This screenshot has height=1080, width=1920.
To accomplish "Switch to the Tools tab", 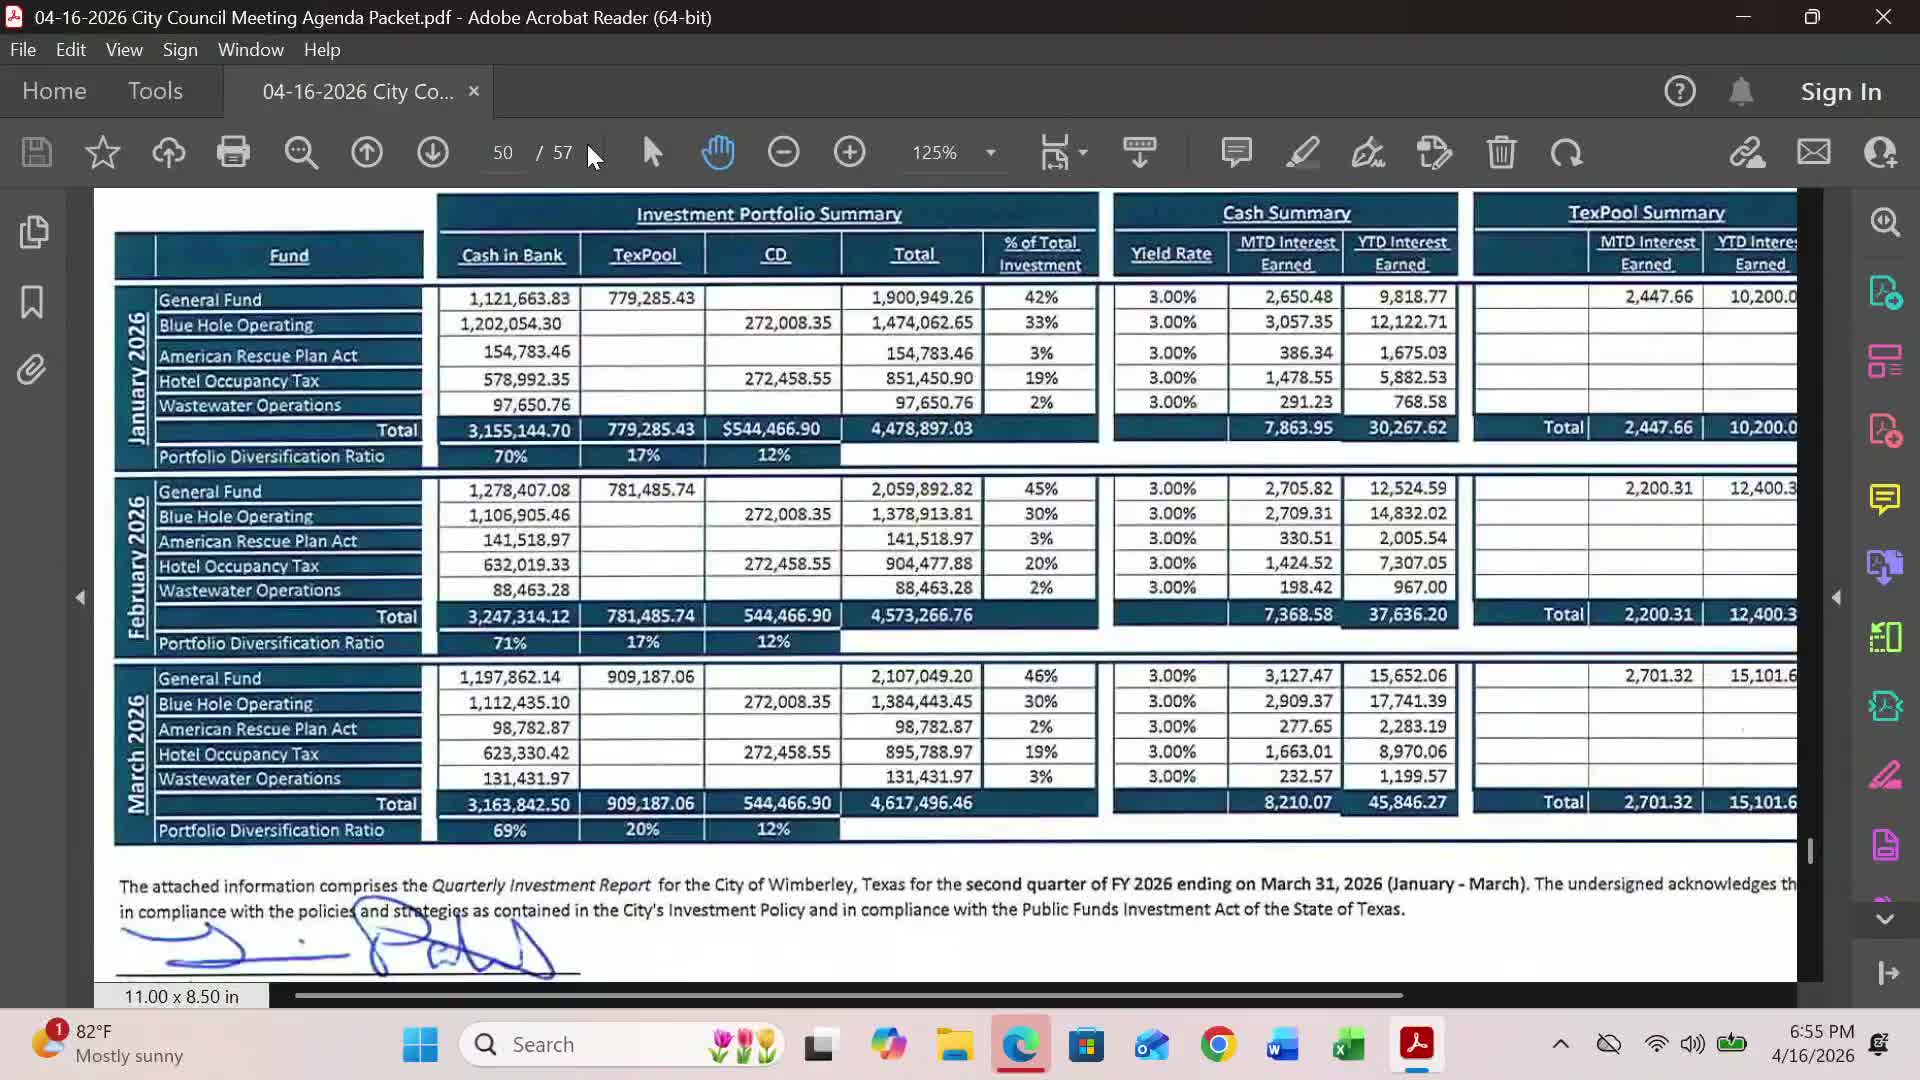I will pos(155,91).
